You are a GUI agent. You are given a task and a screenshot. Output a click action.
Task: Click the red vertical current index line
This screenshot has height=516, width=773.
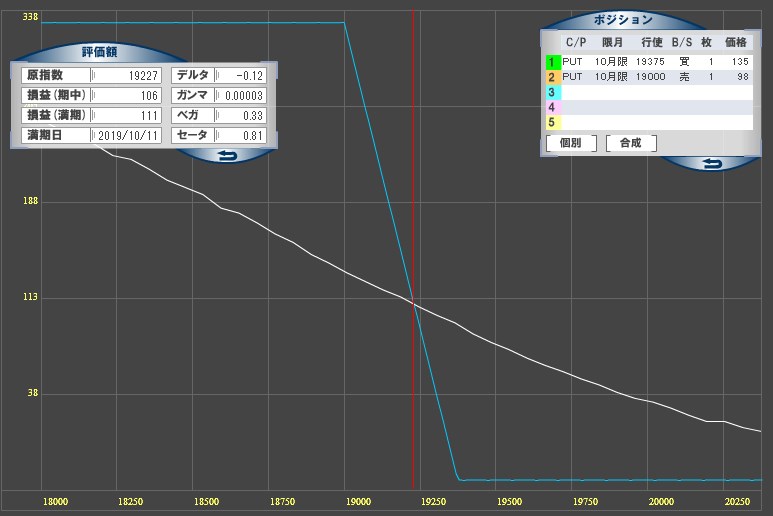[413, 246]
